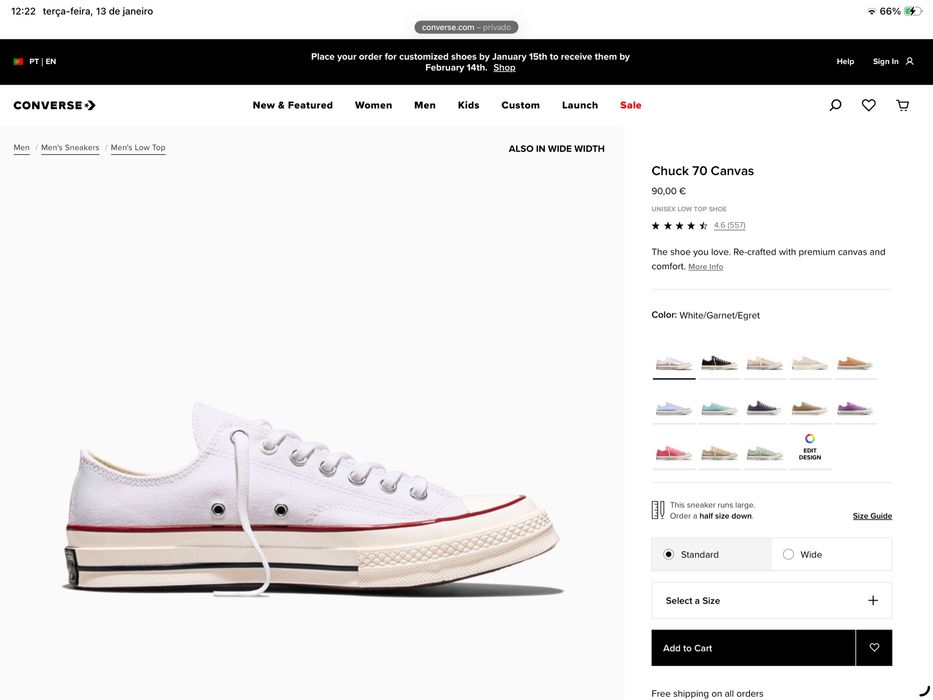933x700 pixels.
Task: Click the star rating icons
Action: (x=680, y=226)
